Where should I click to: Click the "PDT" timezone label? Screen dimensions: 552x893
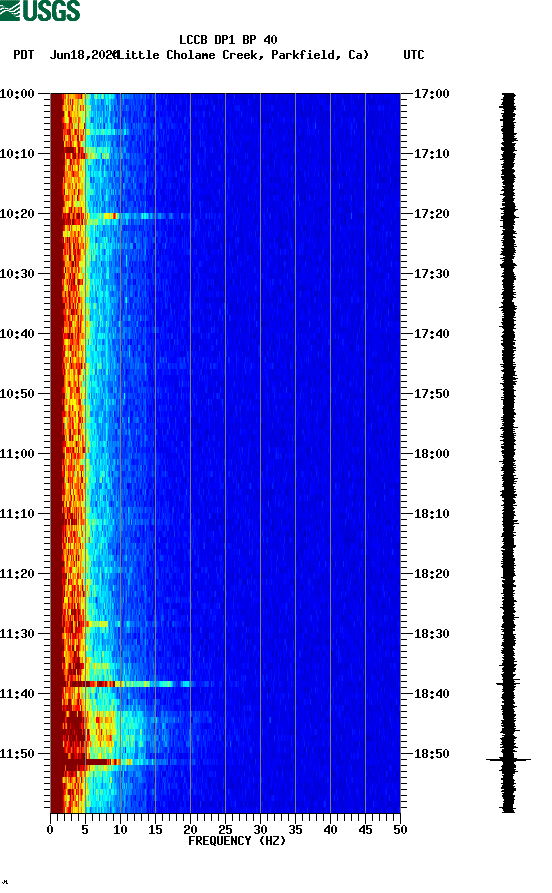24,55
